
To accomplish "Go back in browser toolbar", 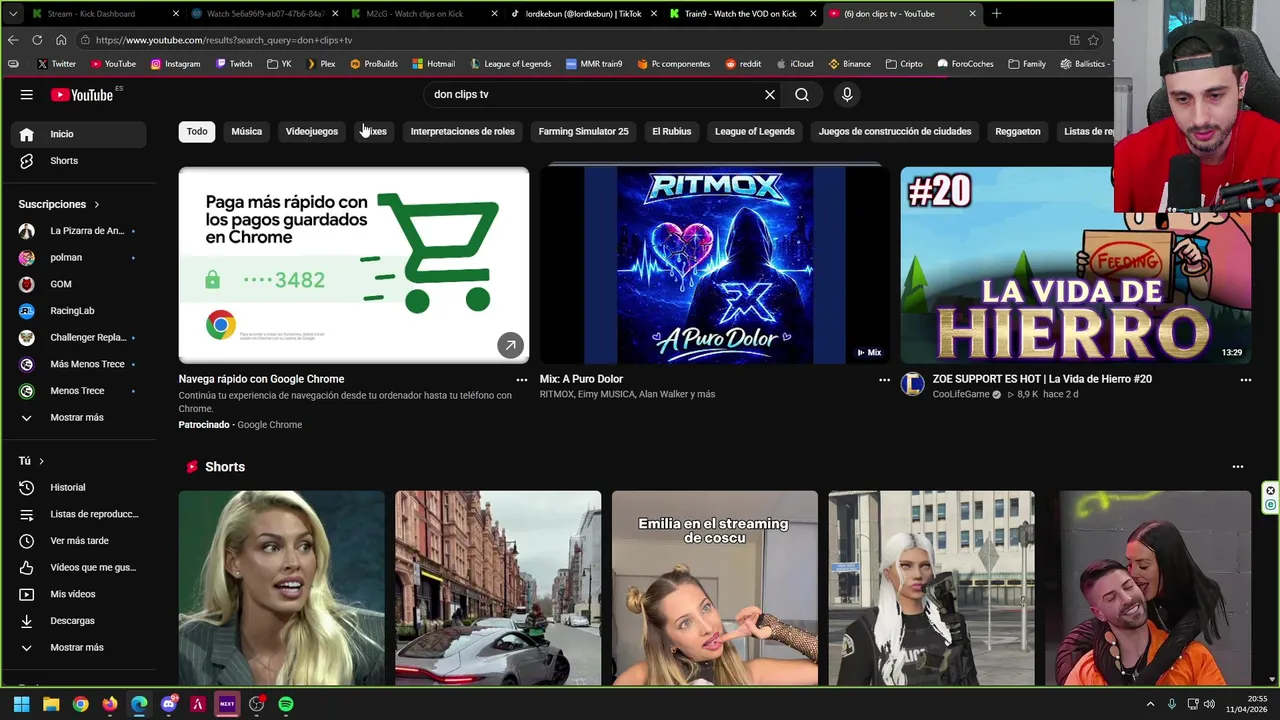I will click(x=13, y=40).
